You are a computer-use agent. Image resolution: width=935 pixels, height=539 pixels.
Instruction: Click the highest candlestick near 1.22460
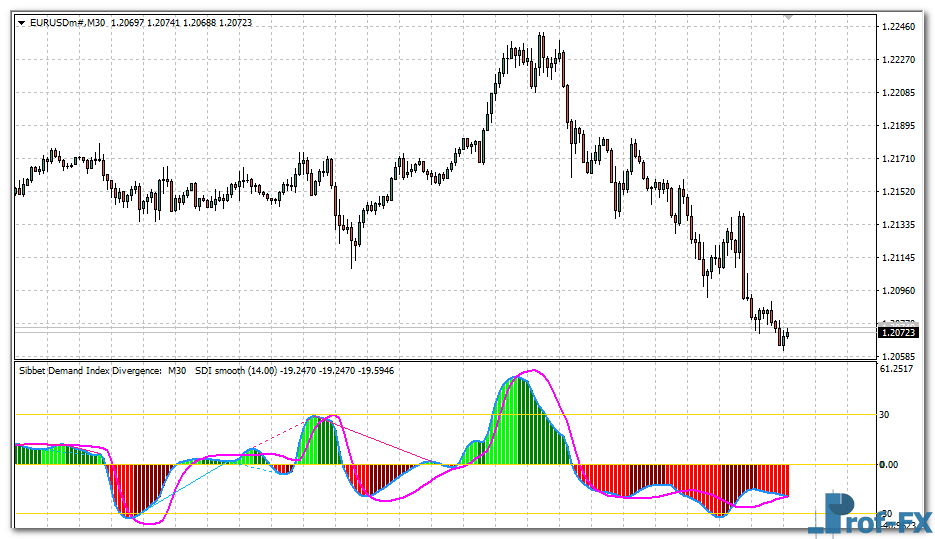click(541, 50)
